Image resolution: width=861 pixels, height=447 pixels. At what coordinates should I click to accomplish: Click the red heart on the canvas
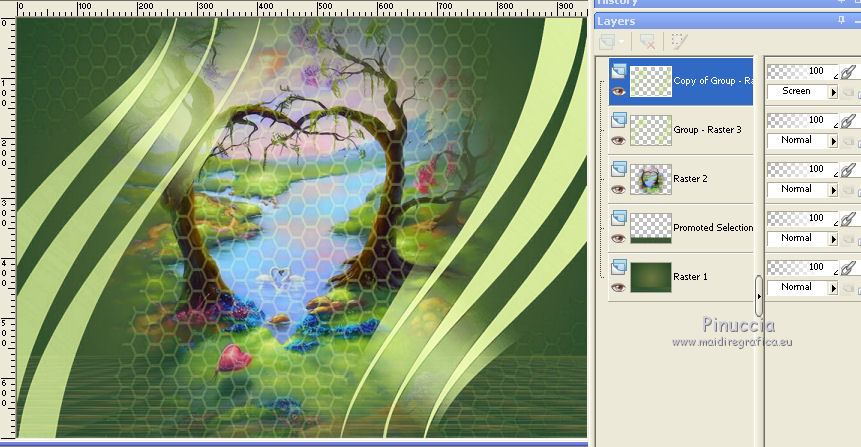click(x=234, y=358)
